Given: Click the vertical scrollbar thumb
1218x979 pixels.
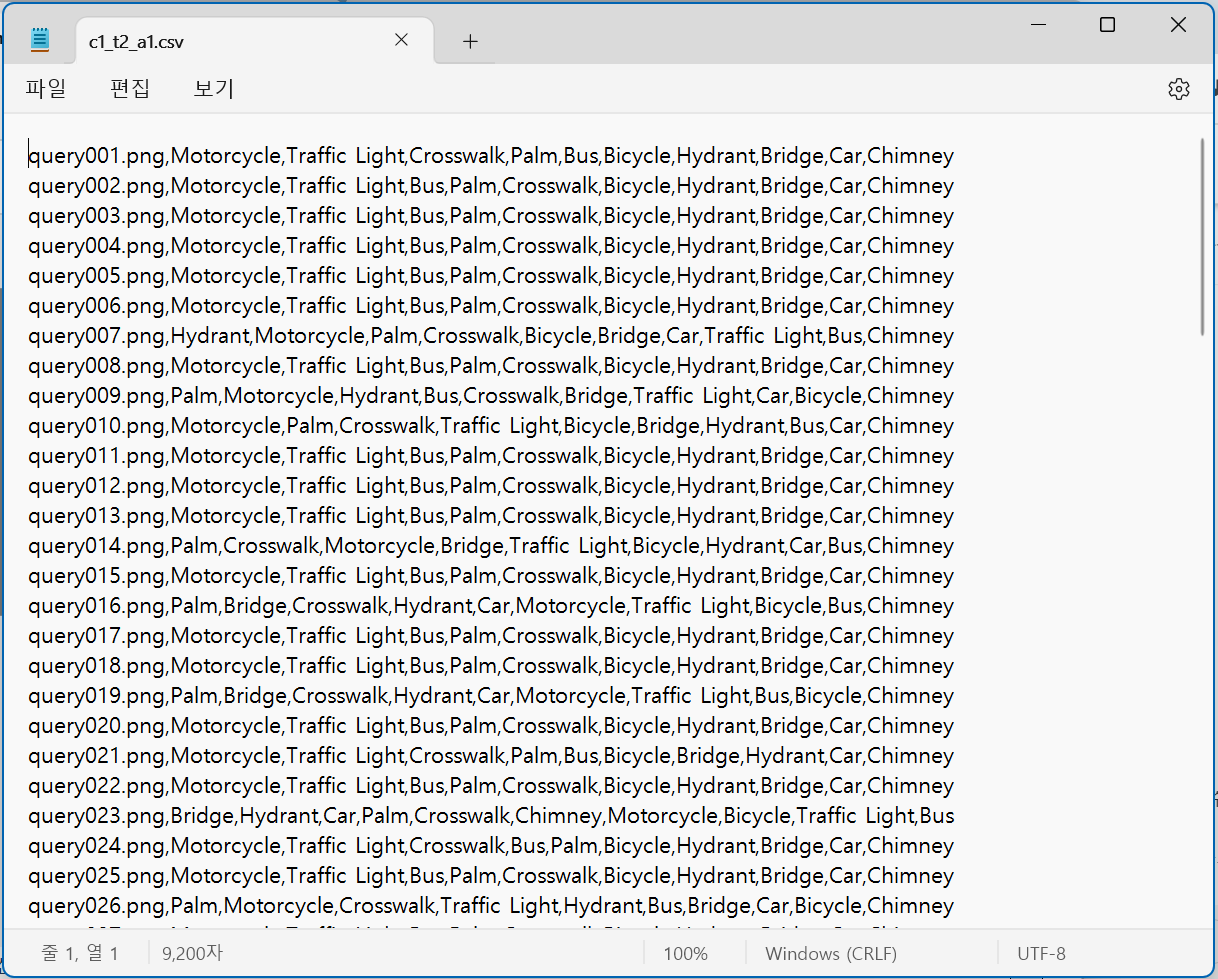Looking at the screenshot, I should tap(1202, 236).
